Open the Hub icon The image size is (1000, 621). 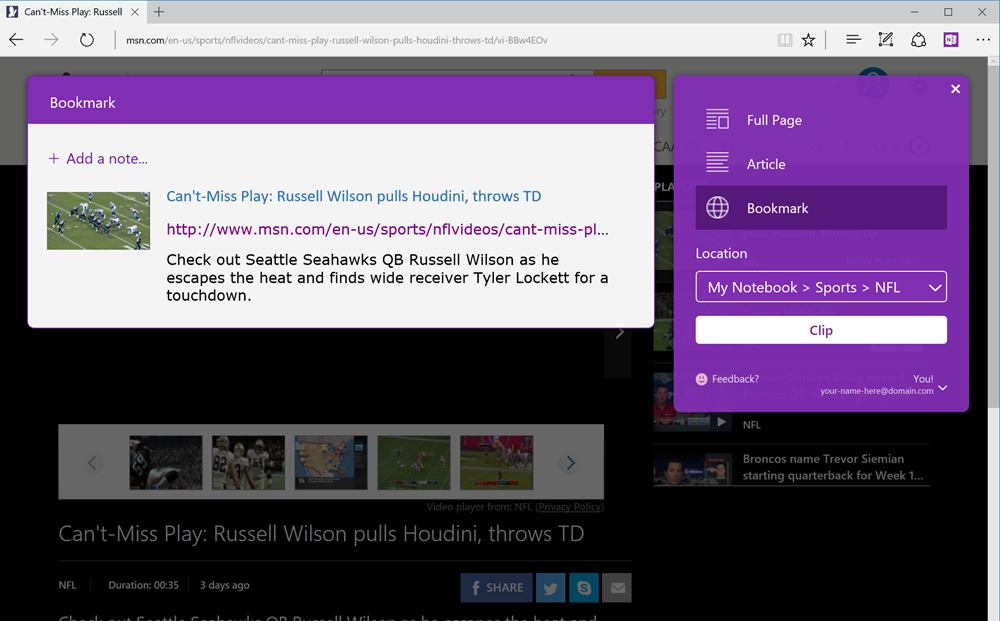[853, 40]
